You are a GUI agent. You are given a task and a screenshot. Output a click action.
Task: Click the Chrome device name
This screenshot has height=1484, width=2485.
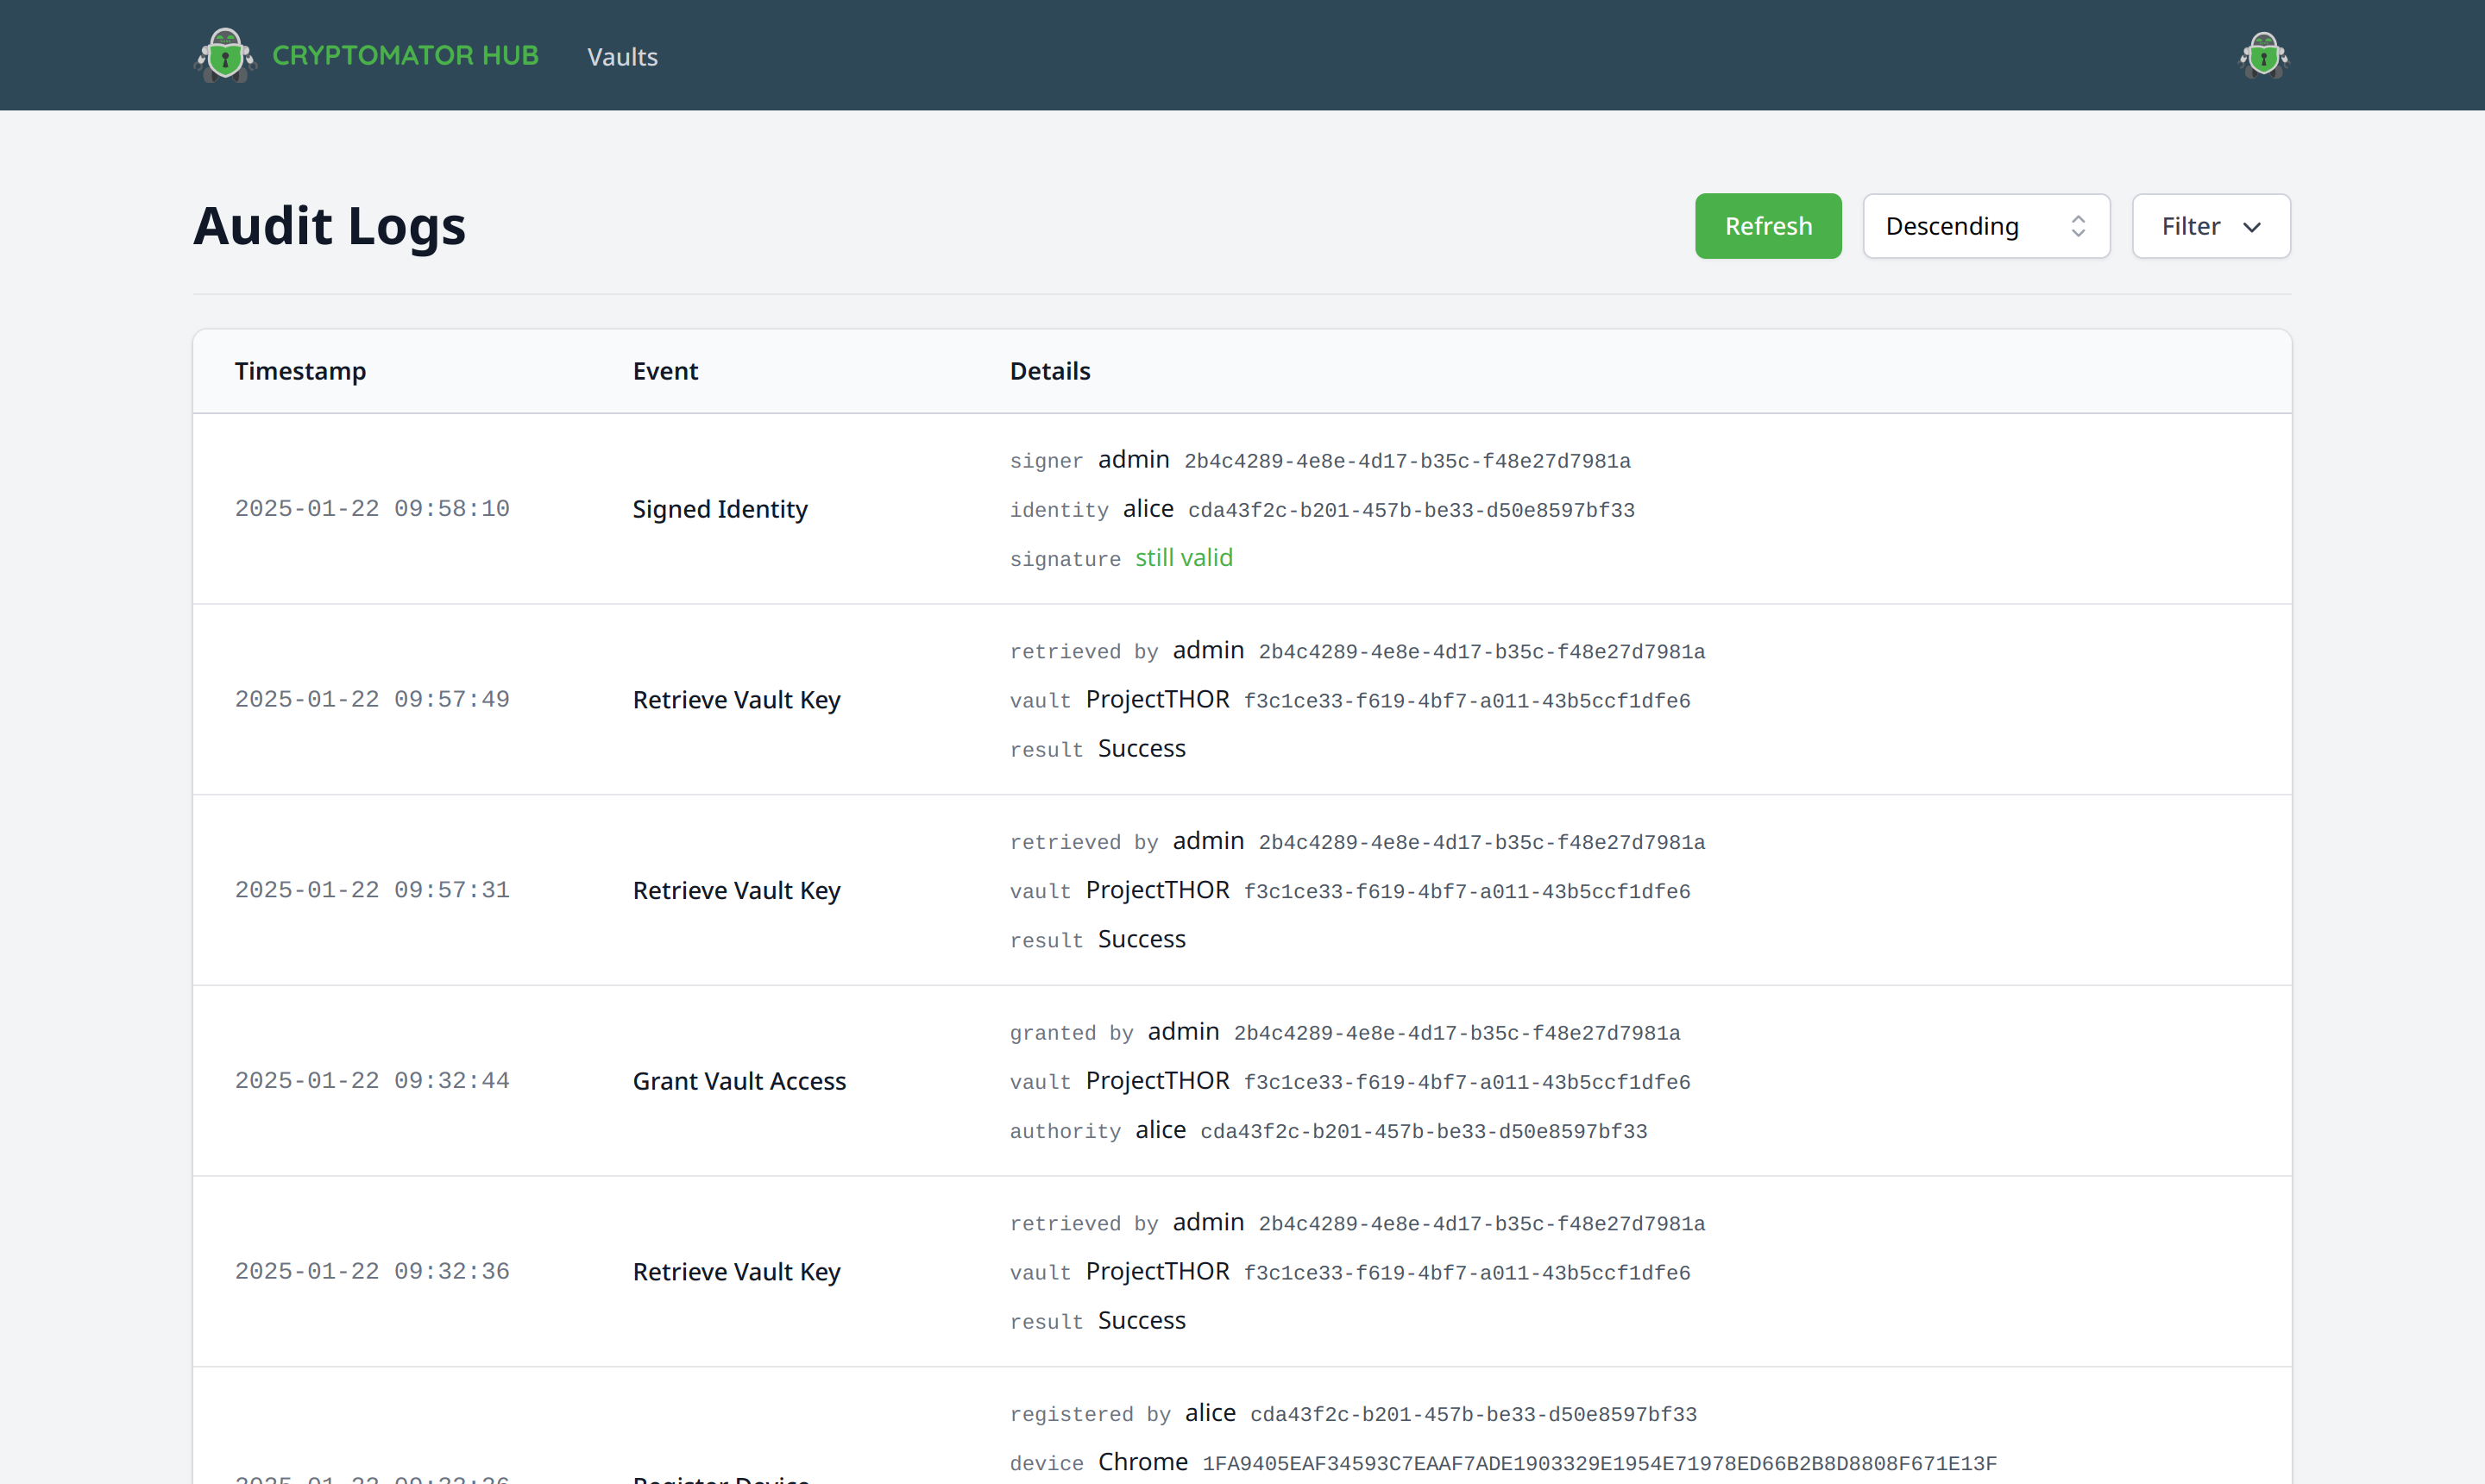pyautogui.click(x=1143, y=1462)
